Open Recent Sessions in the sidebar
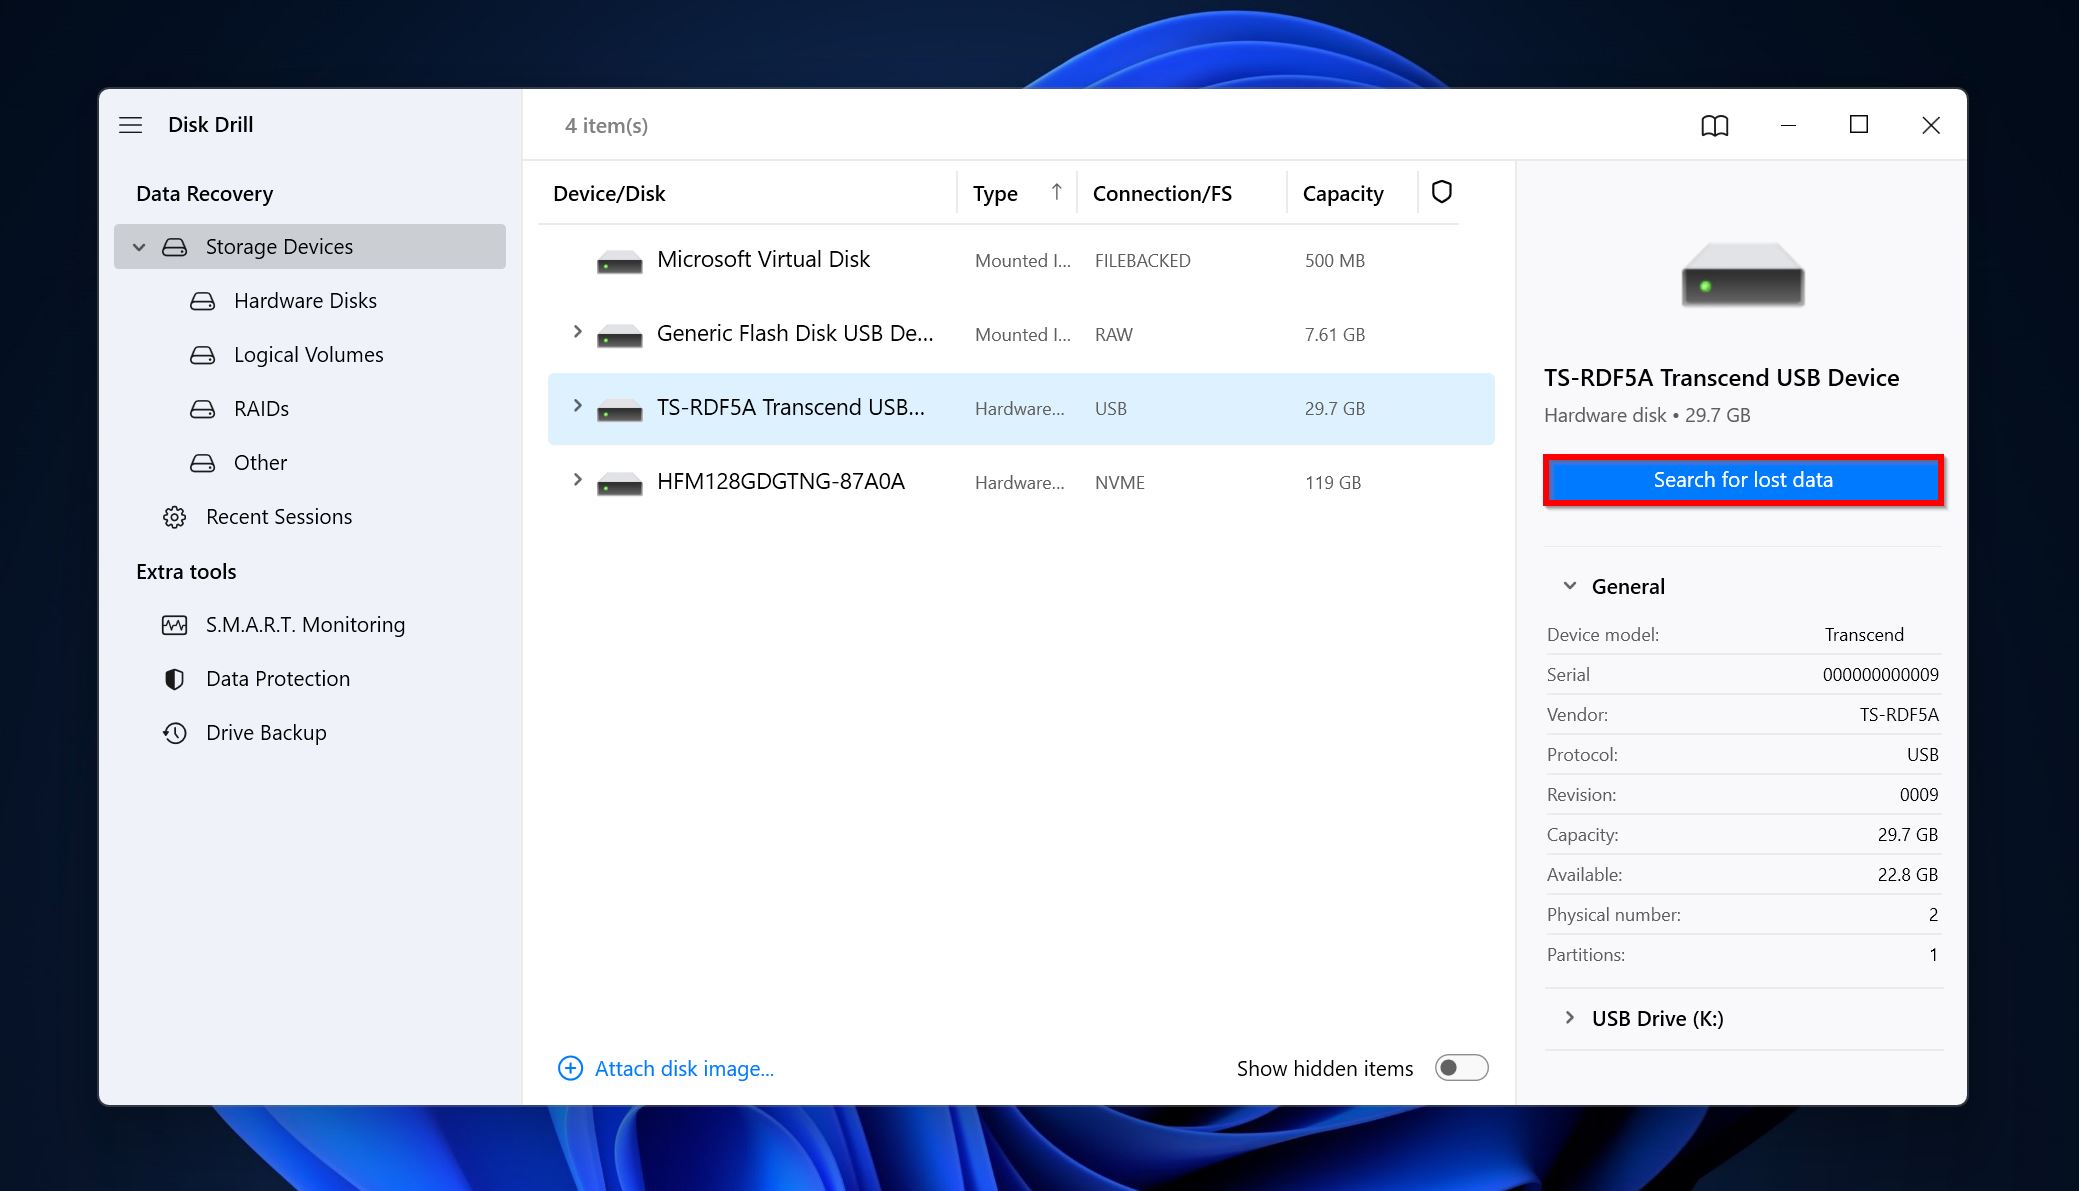Viewport: 2079px width, 1191px height. [x=279, y=517]
